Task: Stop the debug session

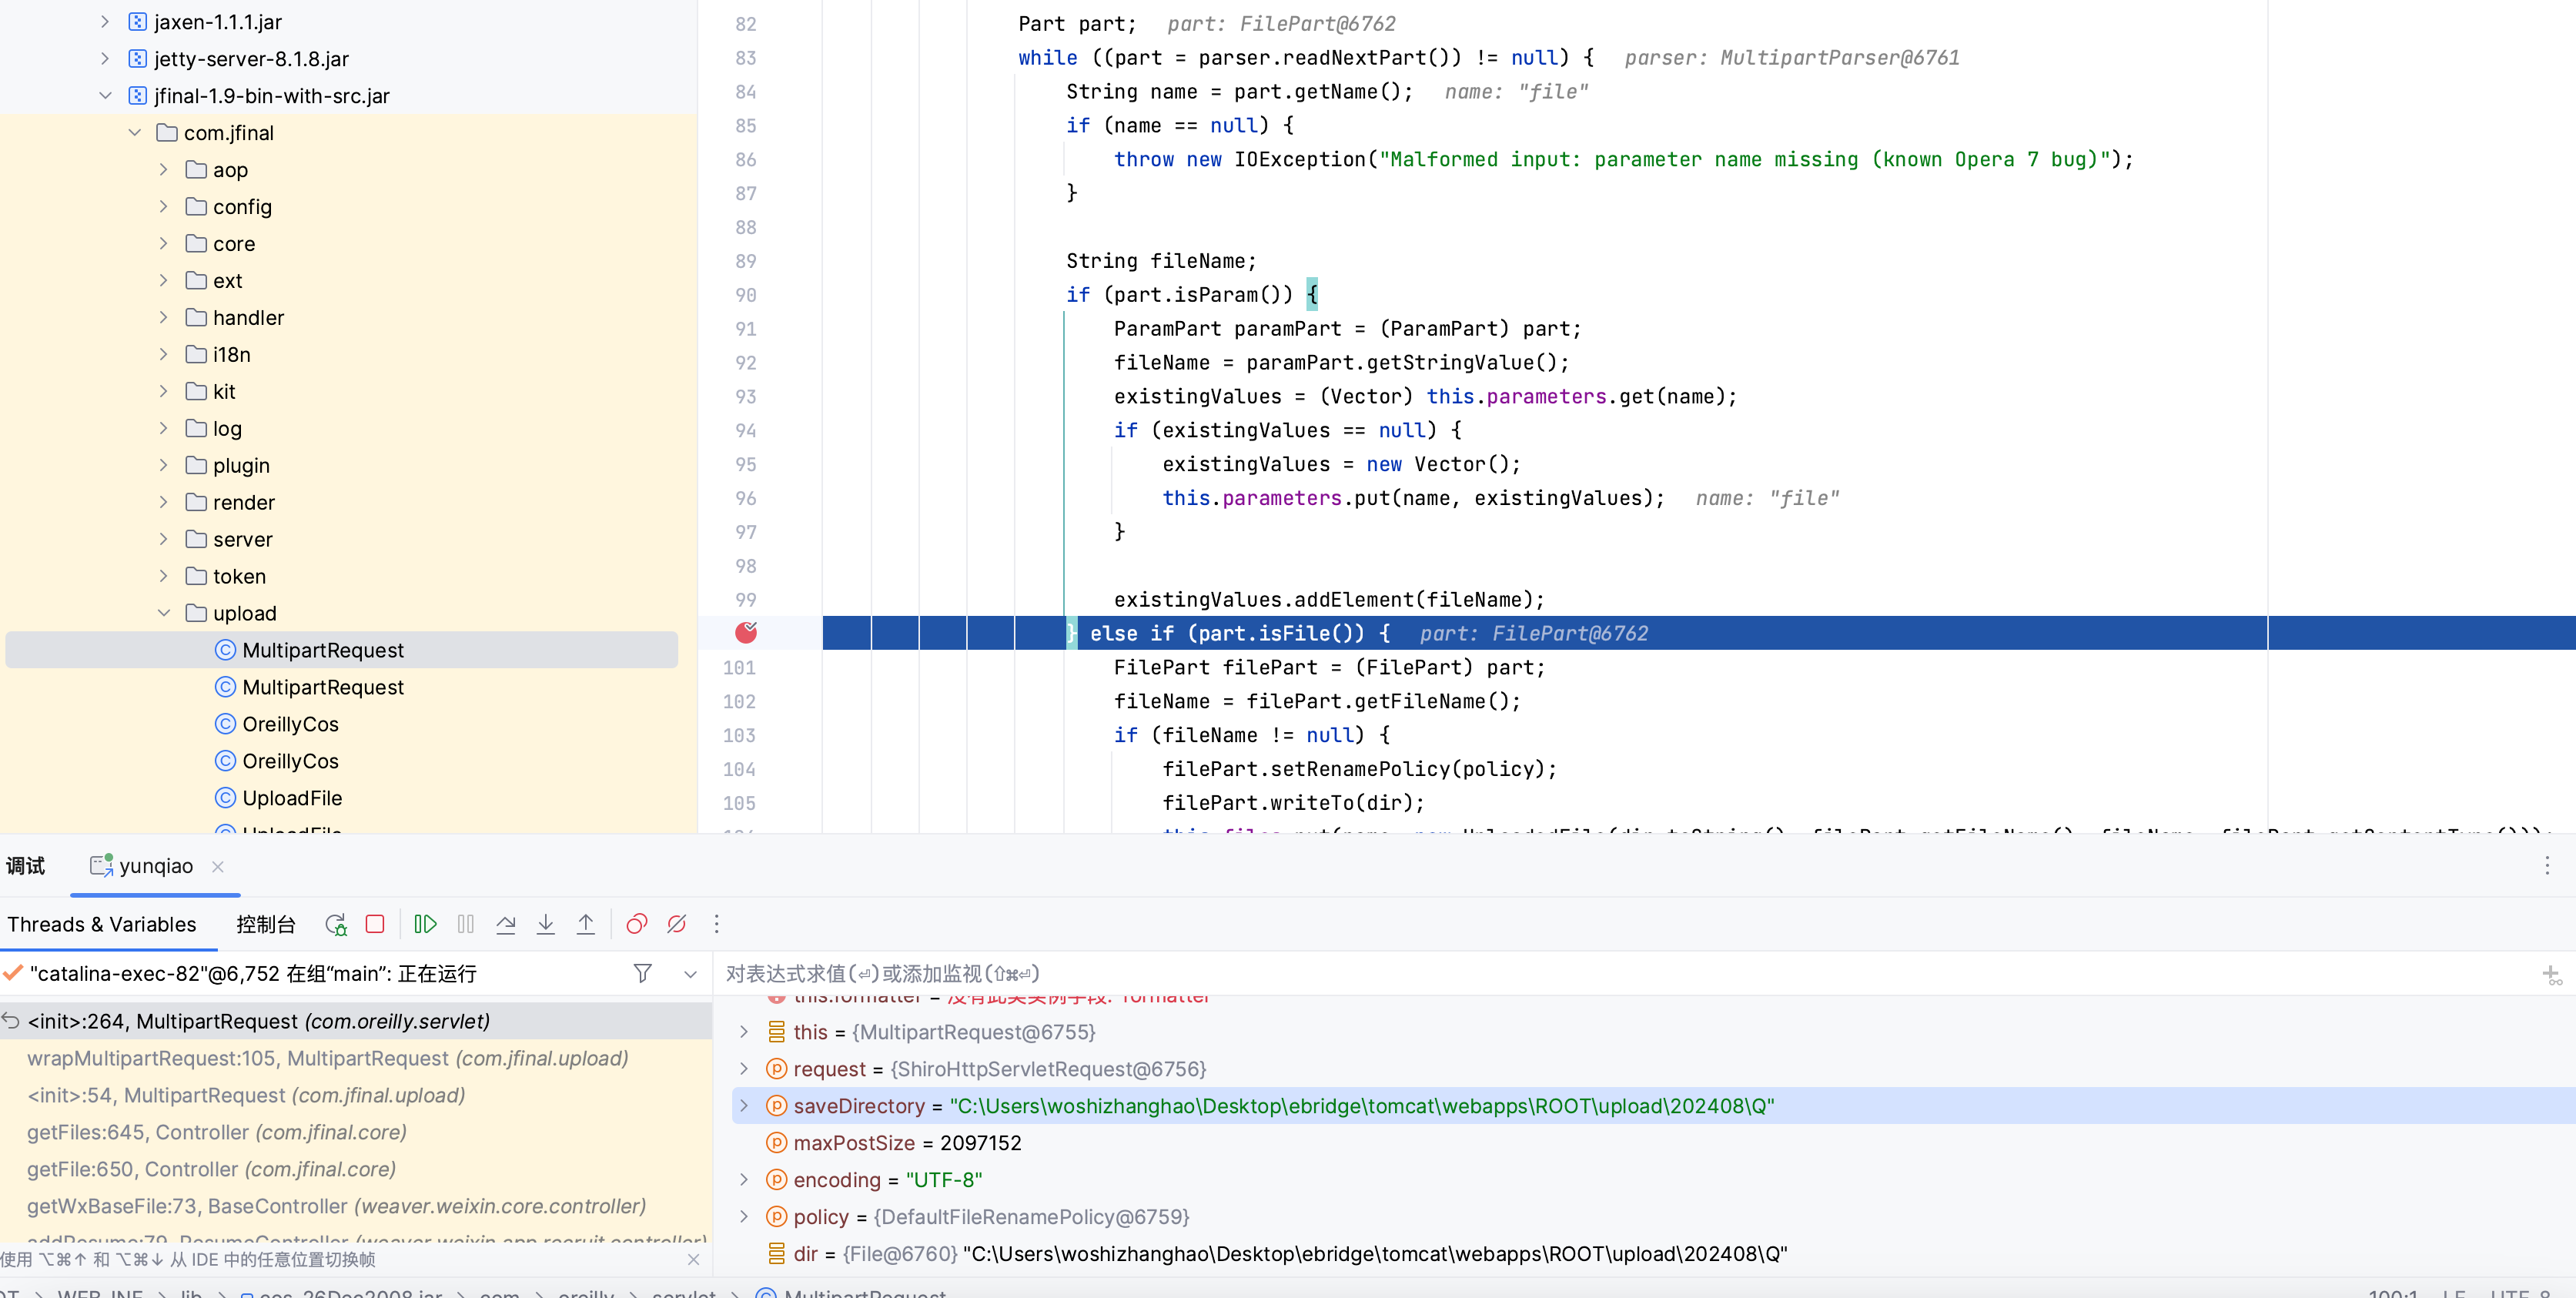Action: (375, 924)
